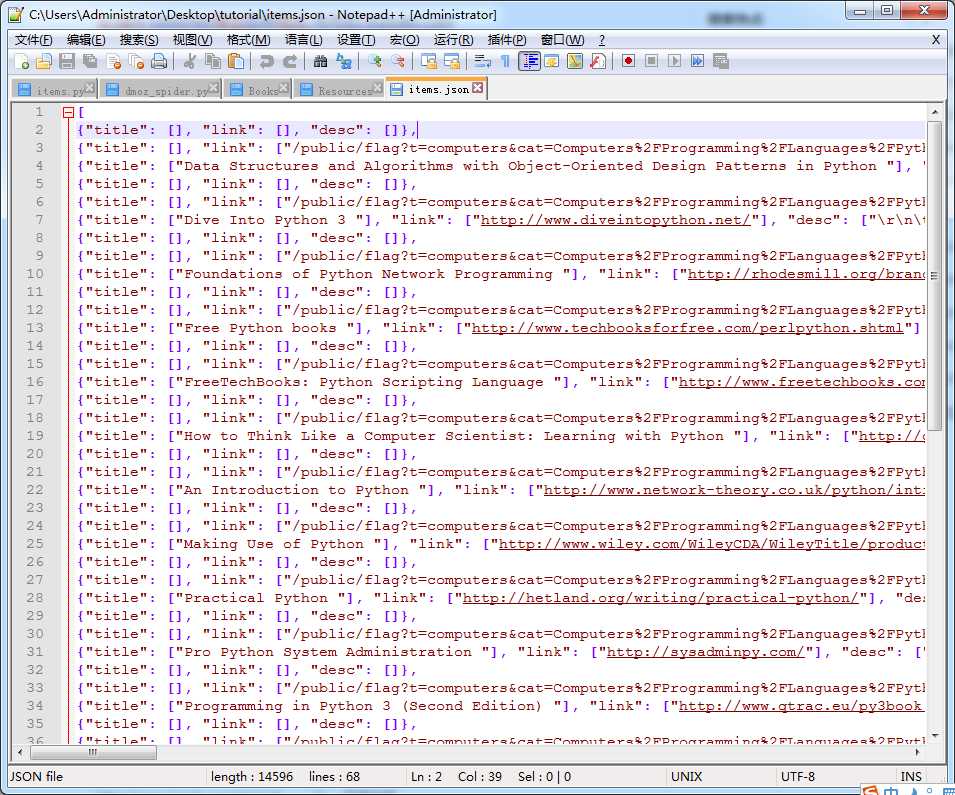The image size is (955, 795).
Task: Print the document with printer icon
Action: coord(159,61)
